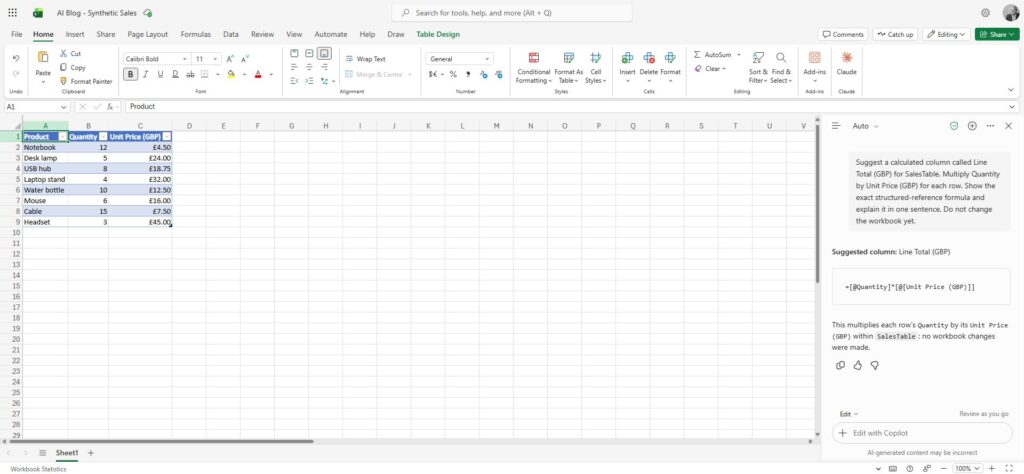Viewport: 1024px width, 474px height.
Task: Click the Catch up button
Action: tap(895, 34)
